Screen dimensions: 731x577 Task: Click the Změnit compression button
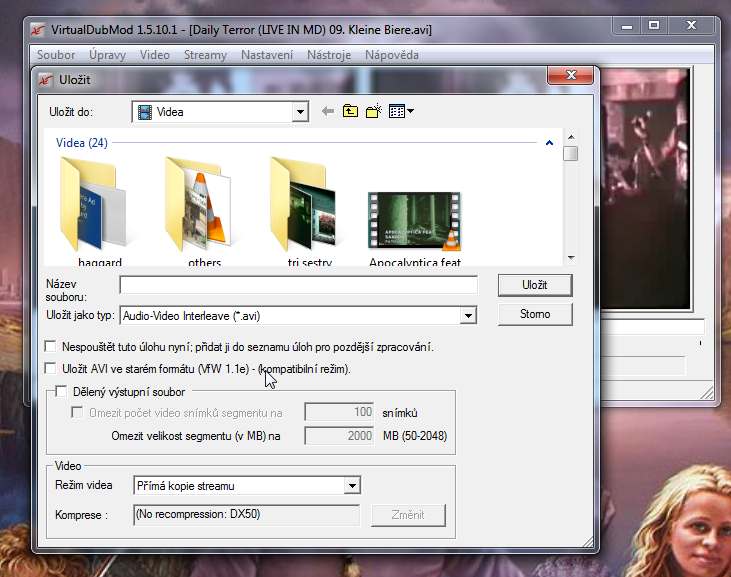point(408,515)
